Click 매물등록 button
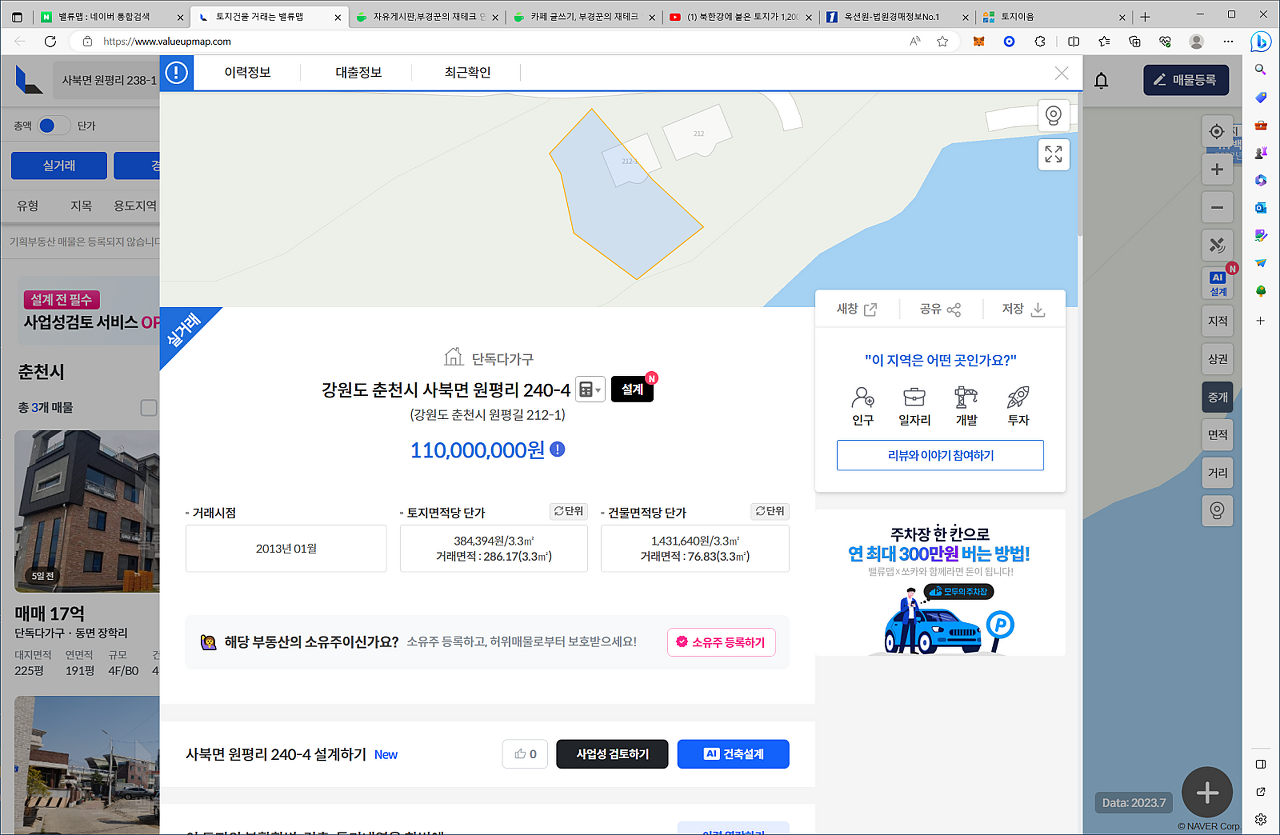The width and height of the screenshot is (1280, 835). click(x=1186, y=80)
